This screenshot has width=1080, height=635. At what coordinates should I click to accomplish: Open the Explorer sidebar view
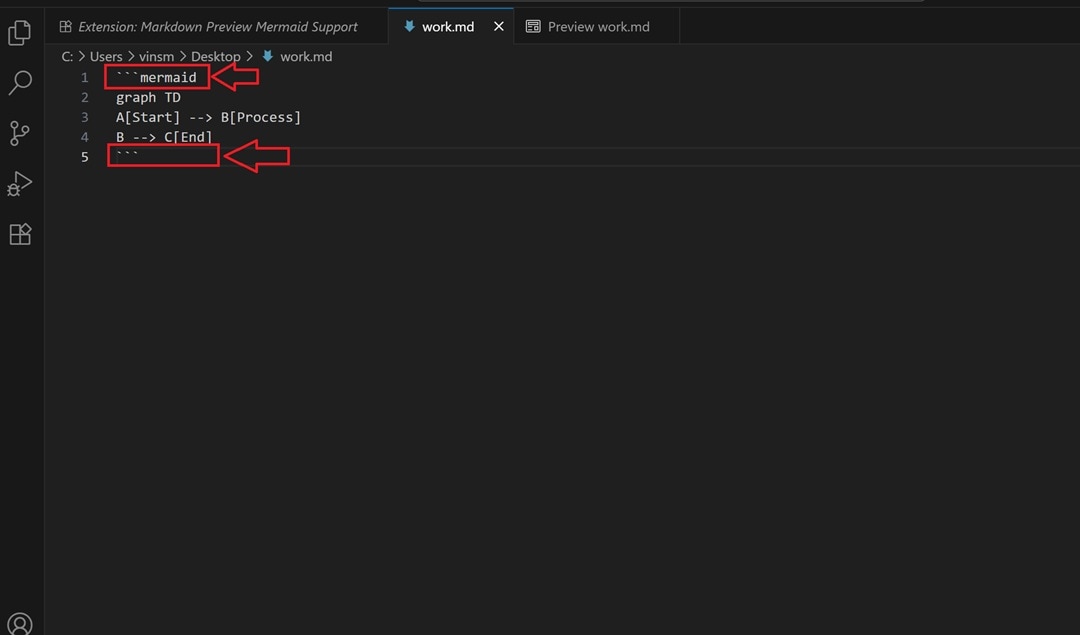[x=19, y=32]
